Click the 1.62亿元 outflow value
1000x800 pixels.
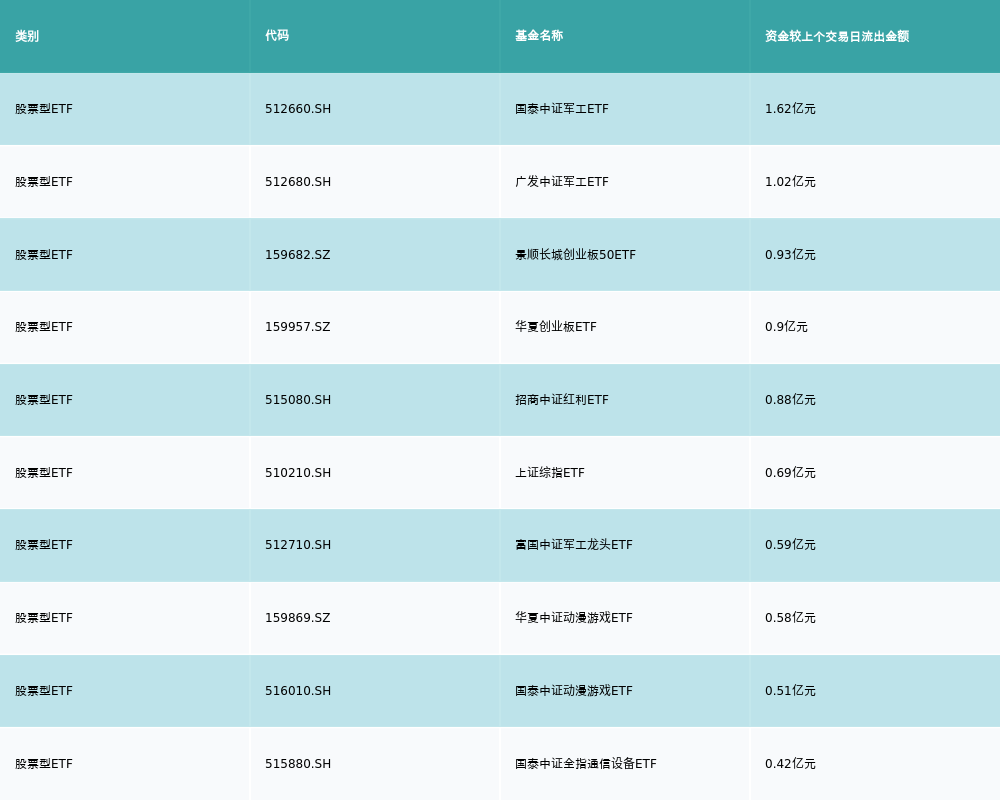[790, 109]
